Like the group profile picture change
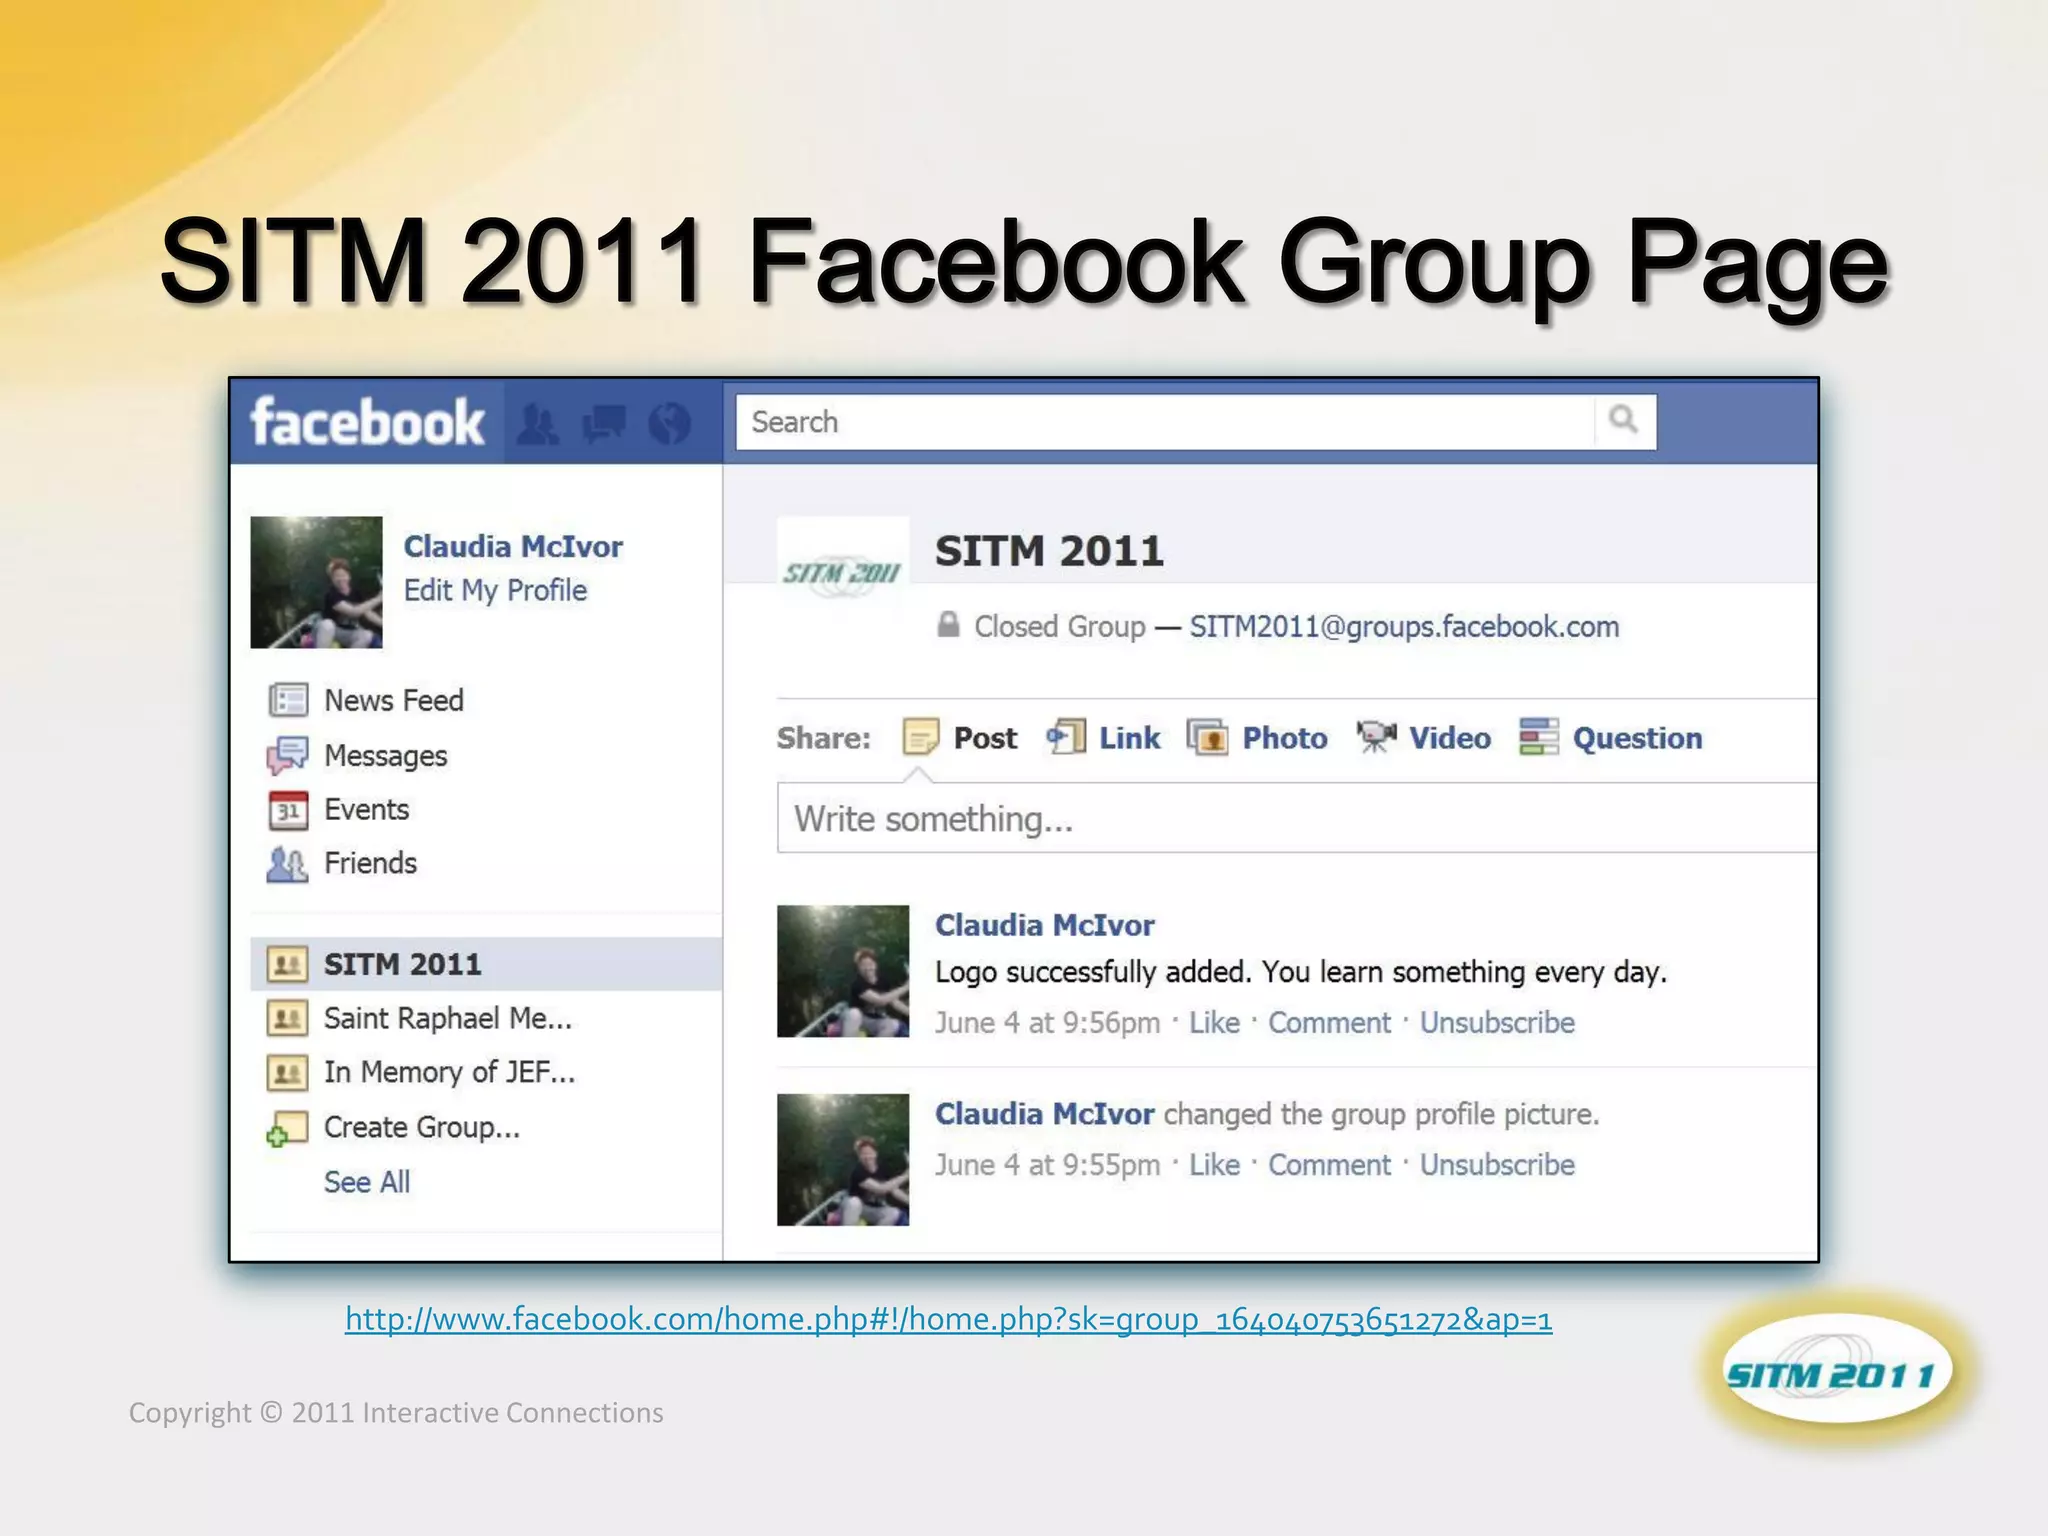The image size is (2048, 1536). [x=1214, y=1165]
